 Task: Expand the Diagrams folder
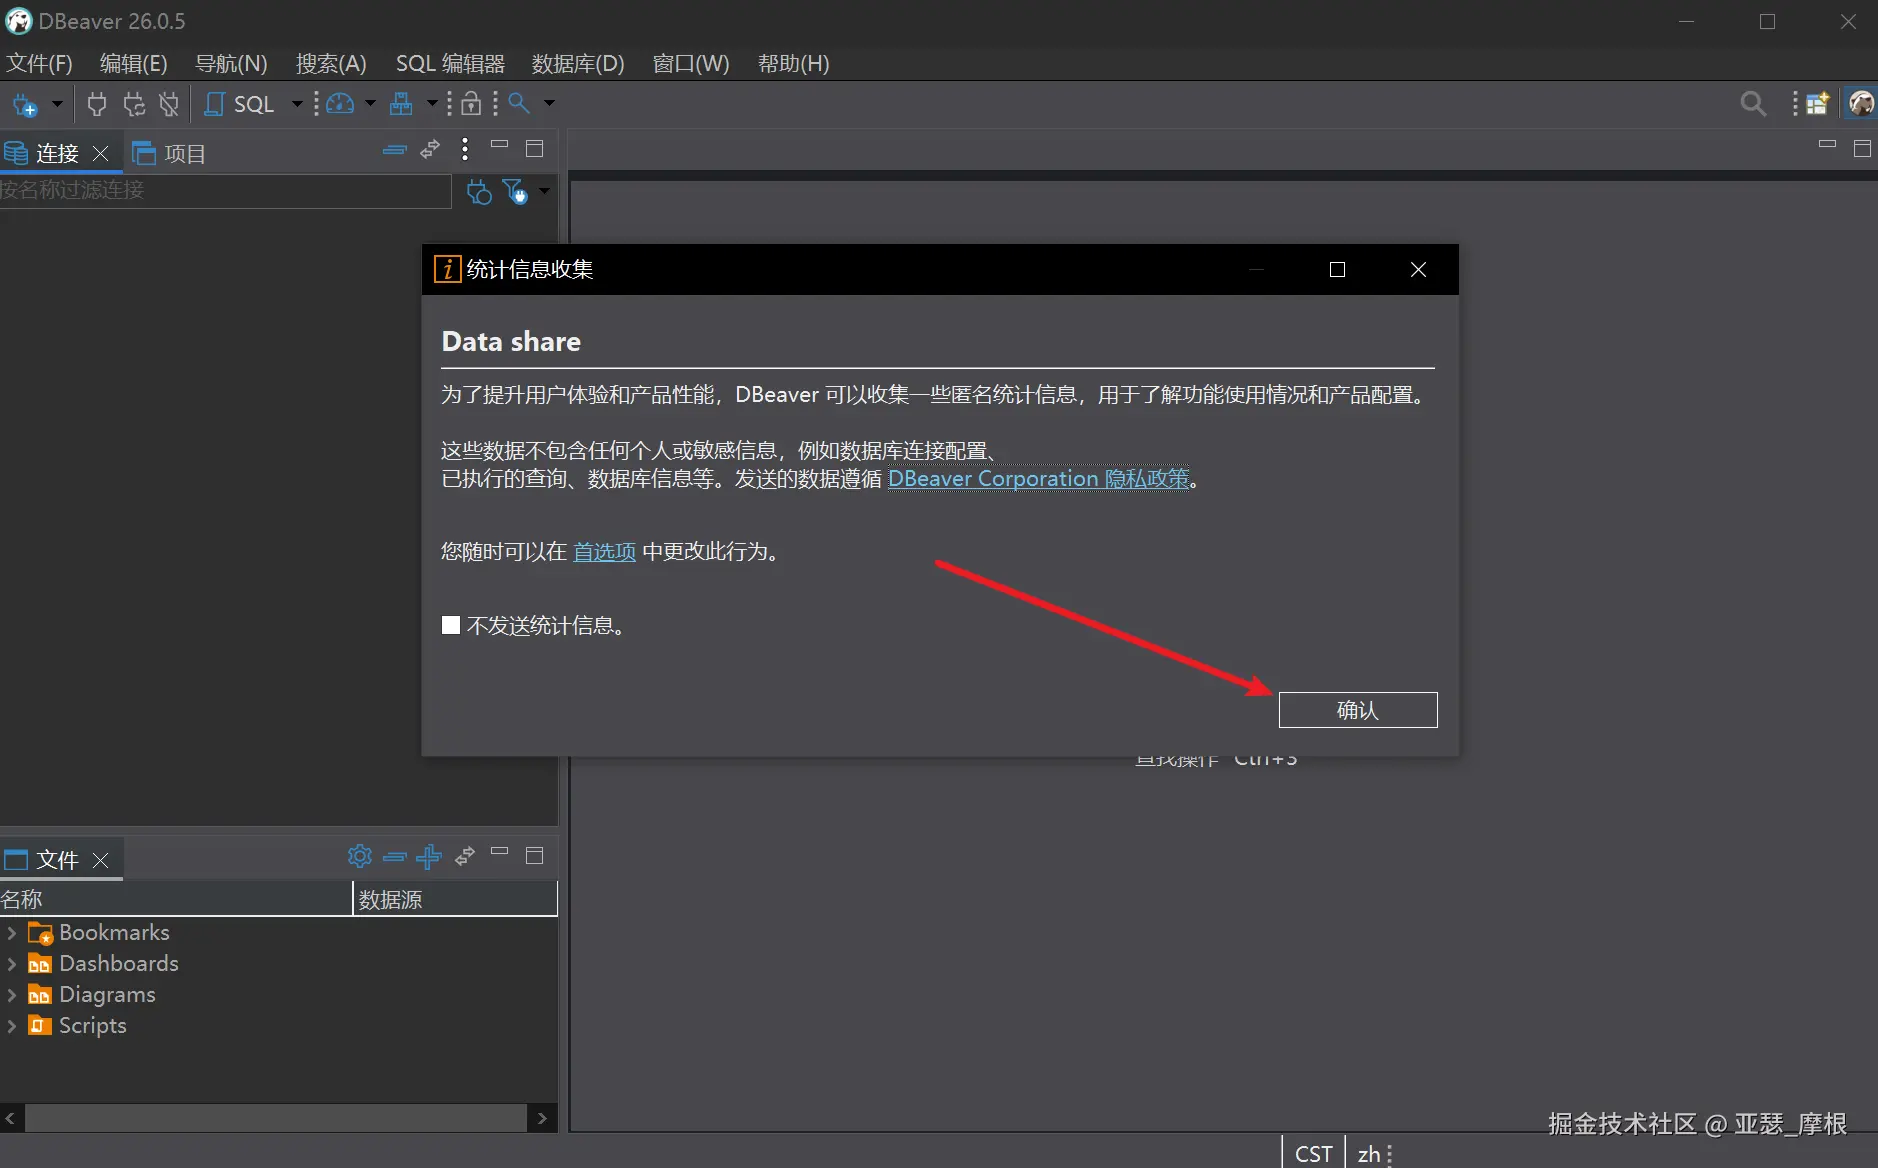[x=12, y=995]
